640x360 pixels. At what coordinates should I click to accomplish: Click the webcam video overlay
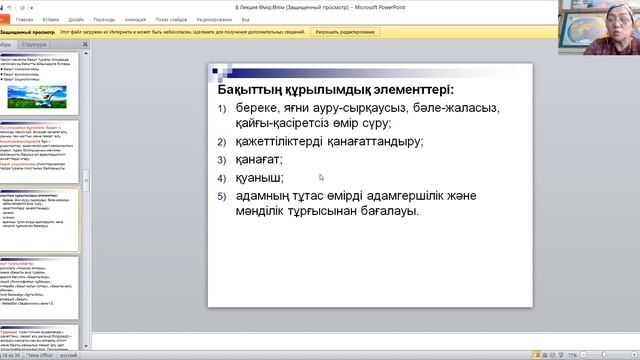click(599, 27)
